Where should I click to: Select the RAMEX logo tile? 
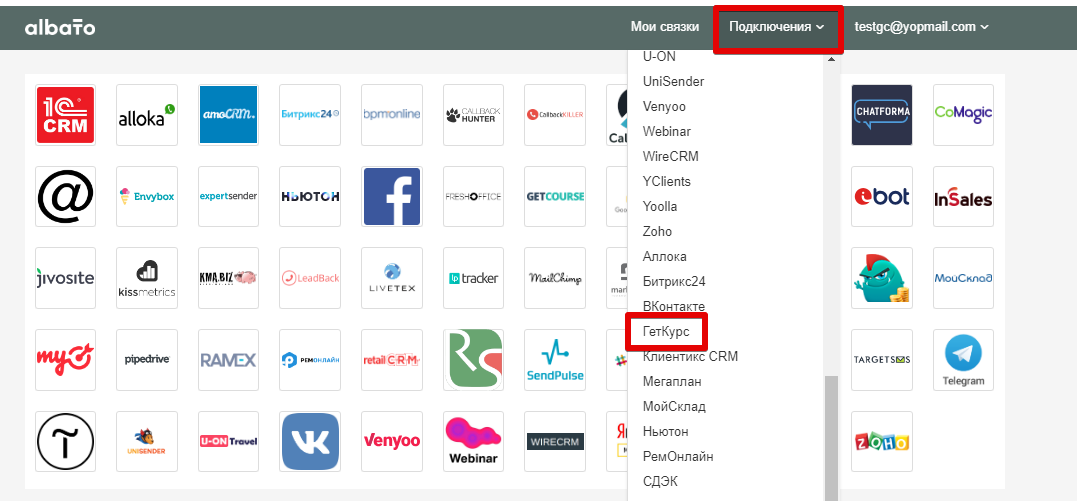229,360
